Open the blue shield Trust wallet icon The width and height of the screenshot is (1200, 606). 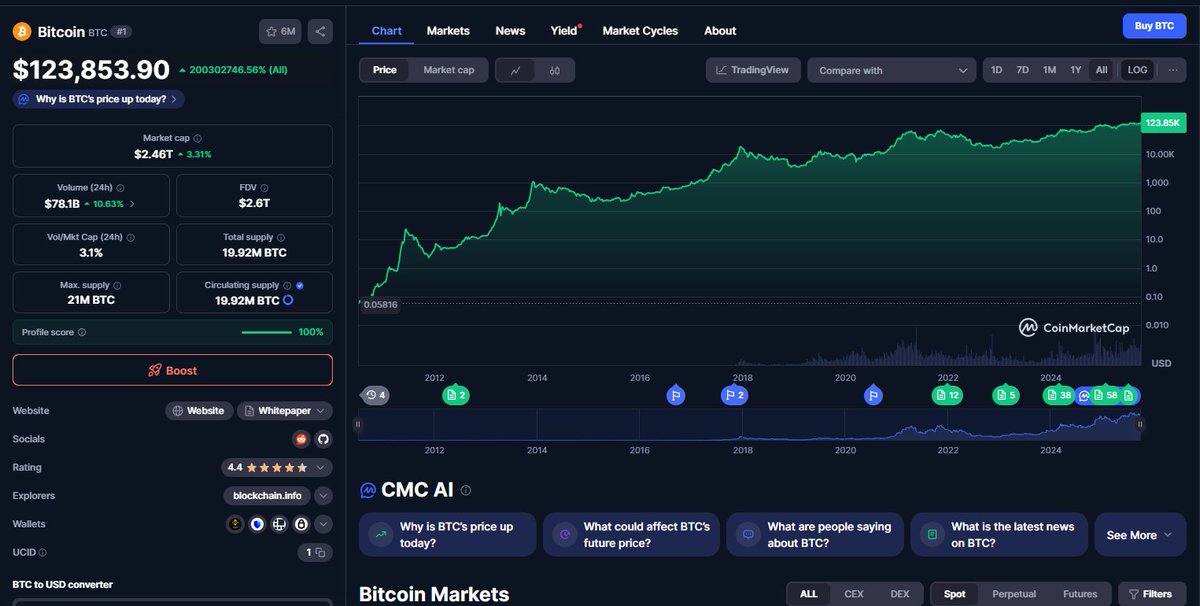click(257, 524)
